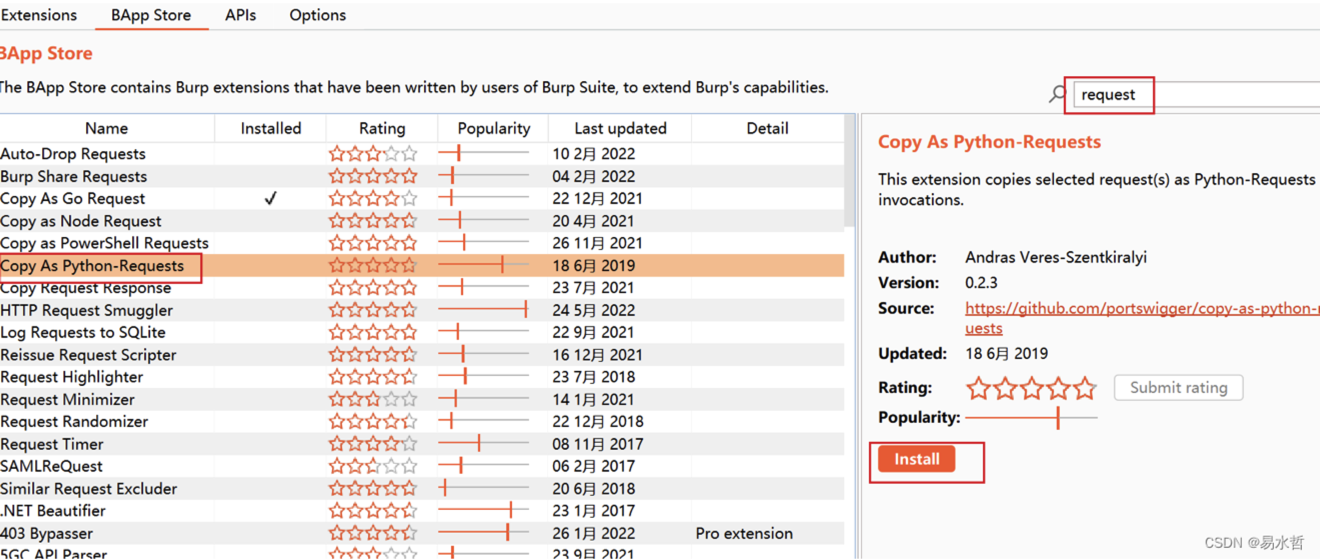Select Copy As Python-Requests row

(x=422, y=266)
